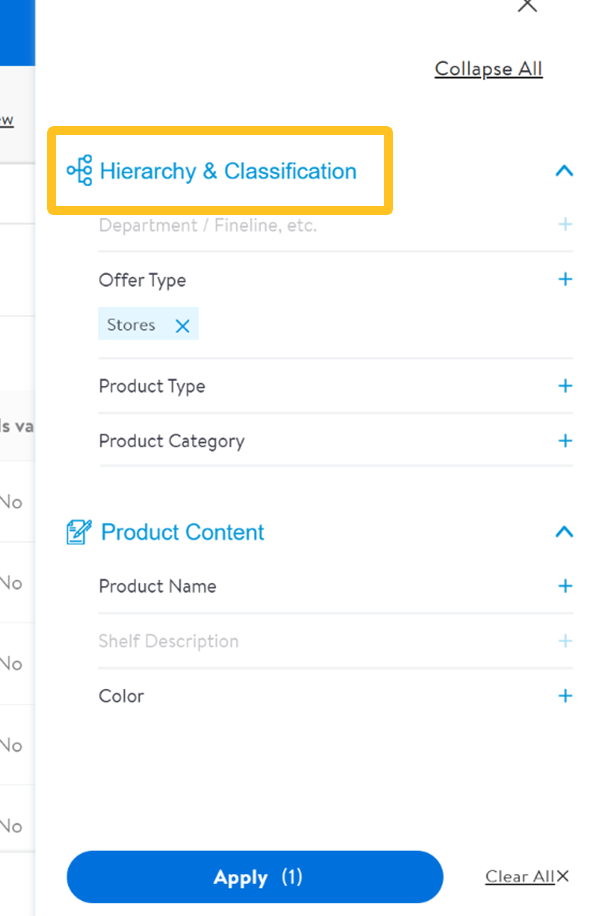The image size is (603, 916).
Task: Click the Product Content edit icon
Action: (x=79, y=532)
